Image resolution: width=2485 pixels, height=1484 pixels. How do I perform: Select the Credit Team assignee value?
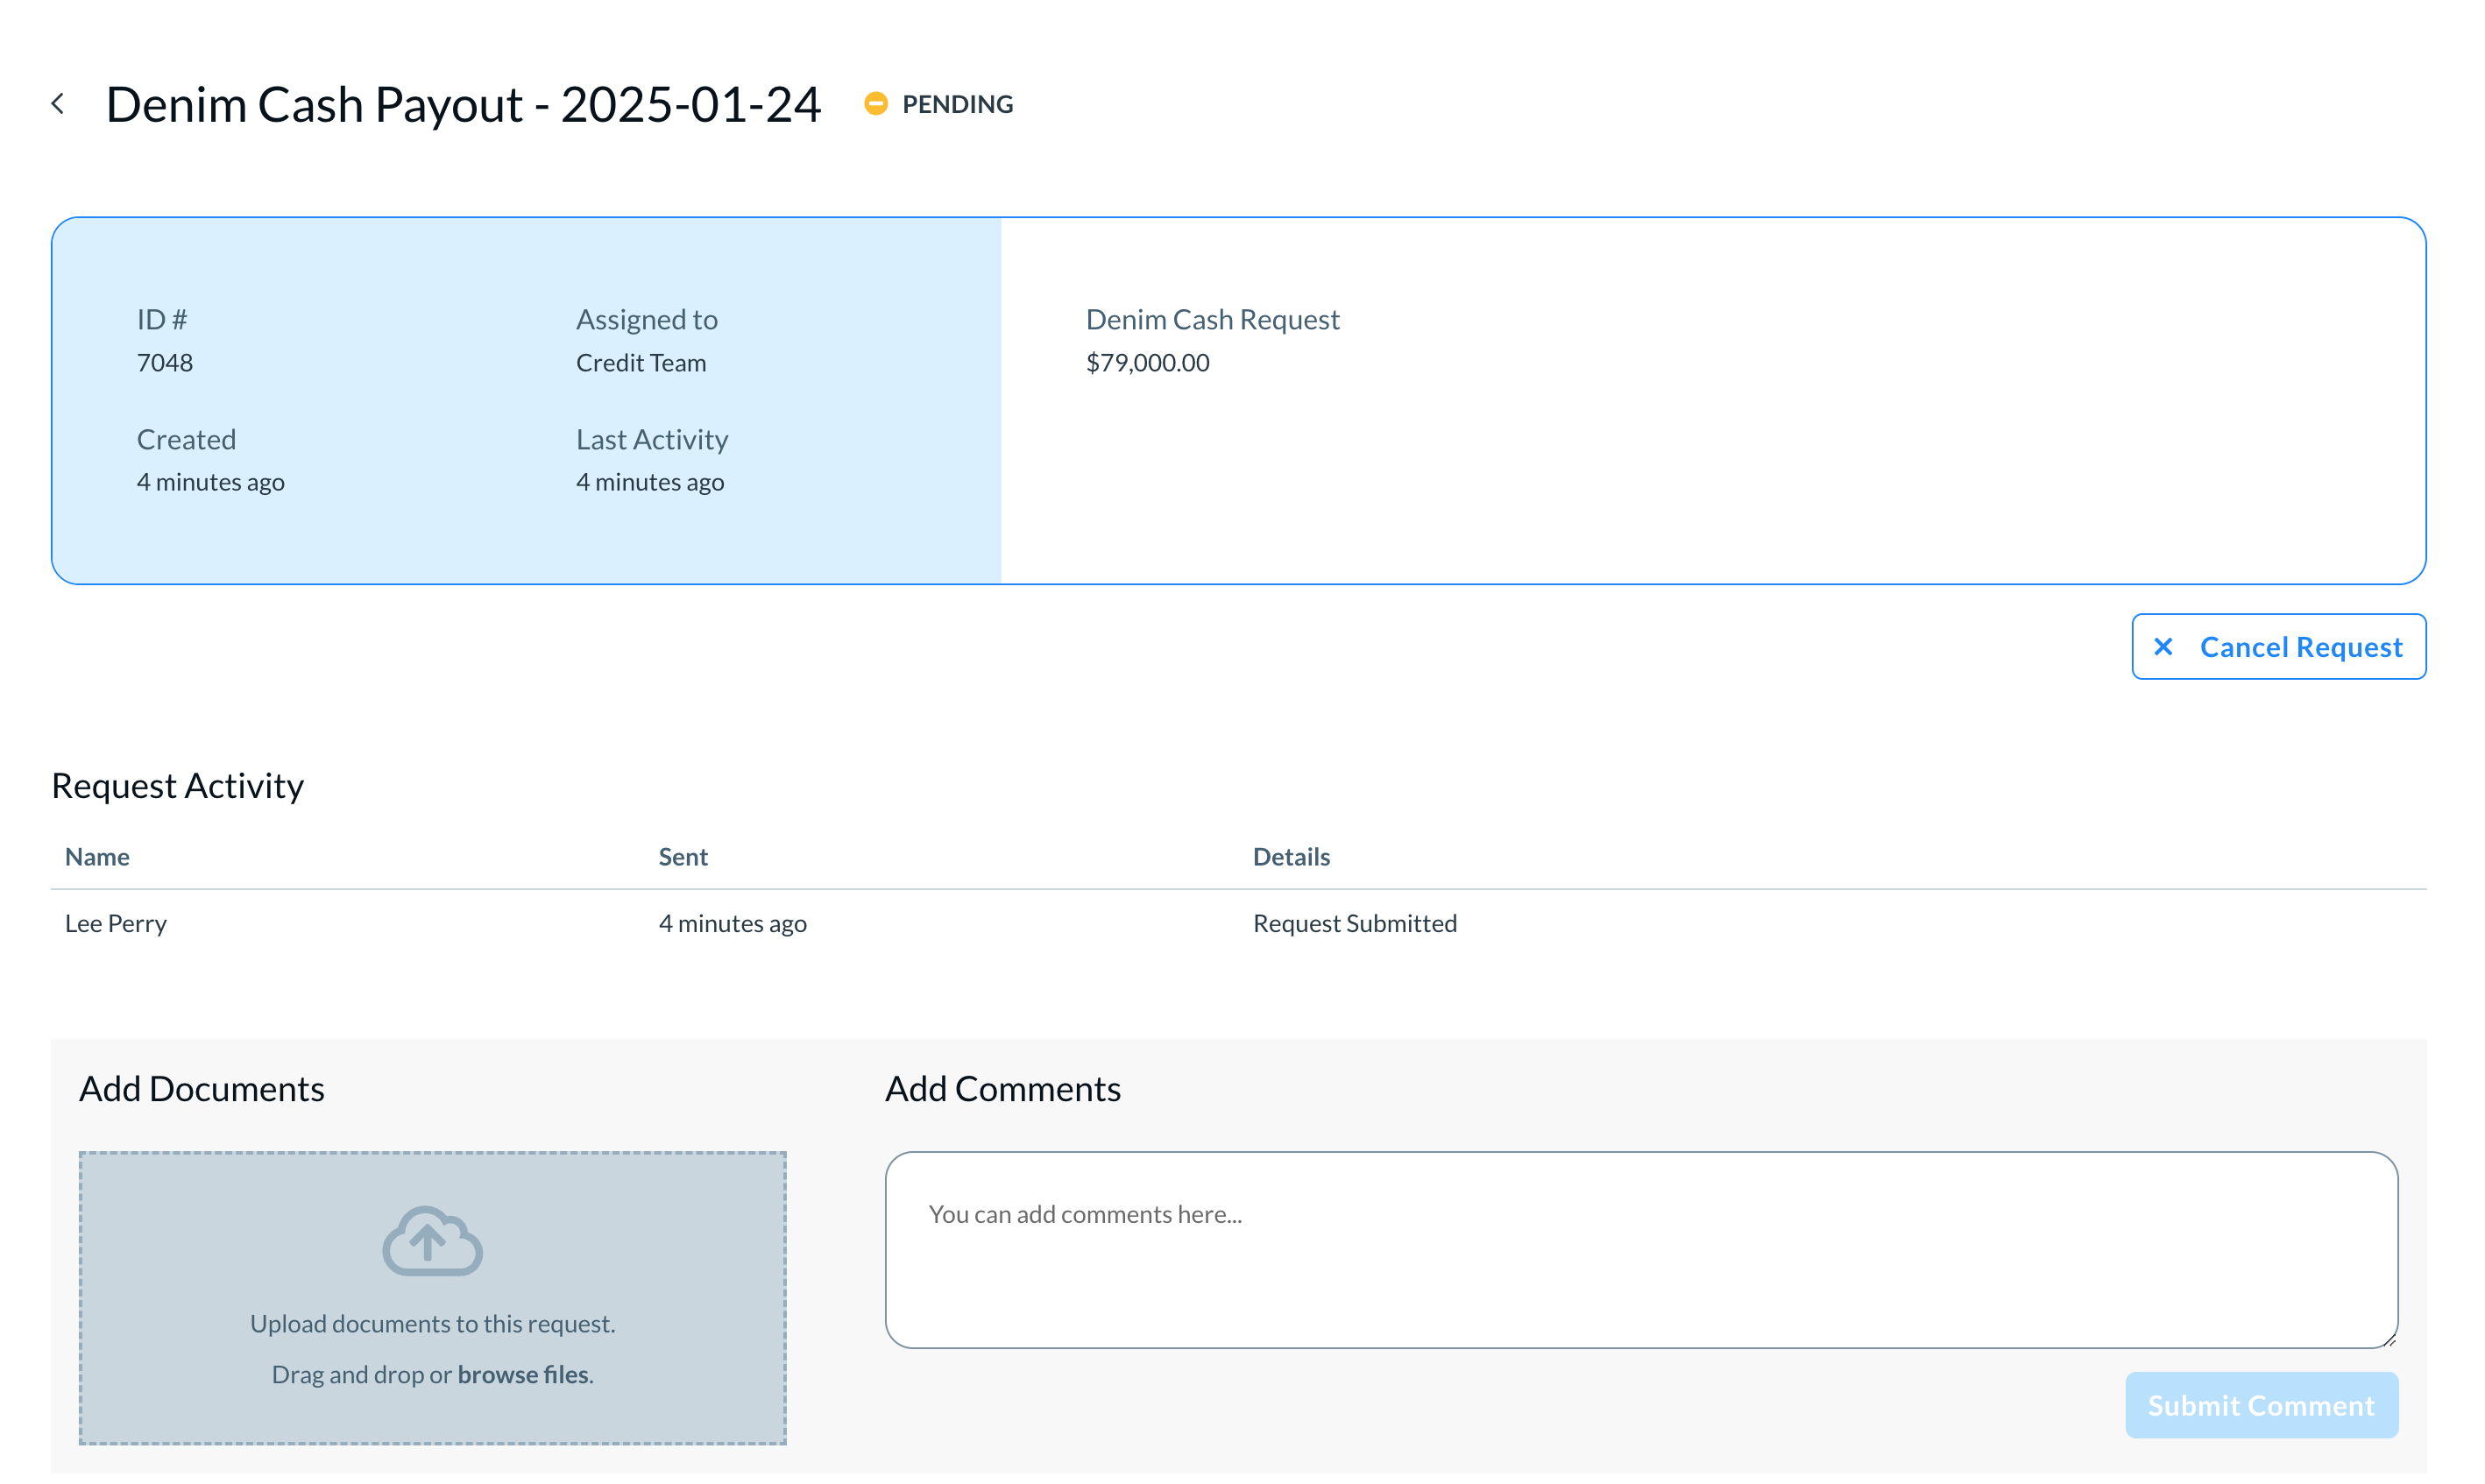tap(641, 363)
